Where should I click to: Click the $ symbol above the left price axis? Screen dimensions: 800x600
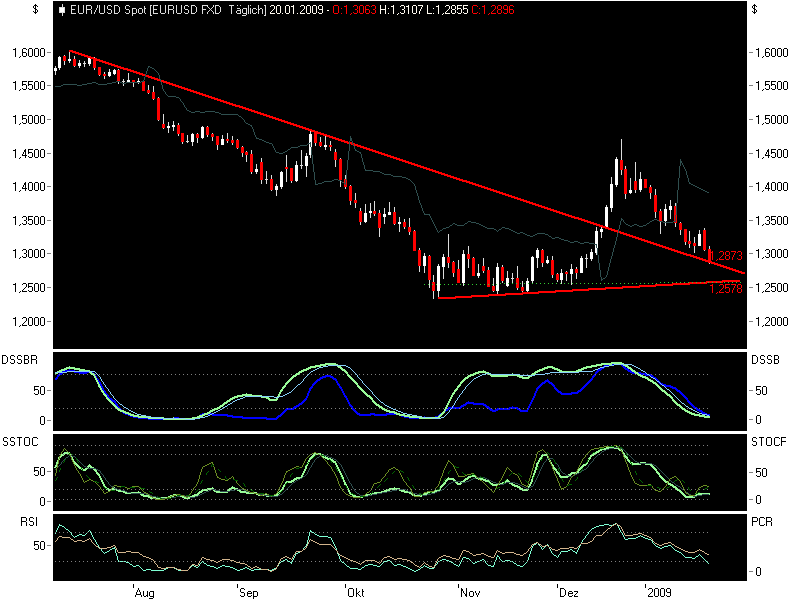[x=35, y=9]
